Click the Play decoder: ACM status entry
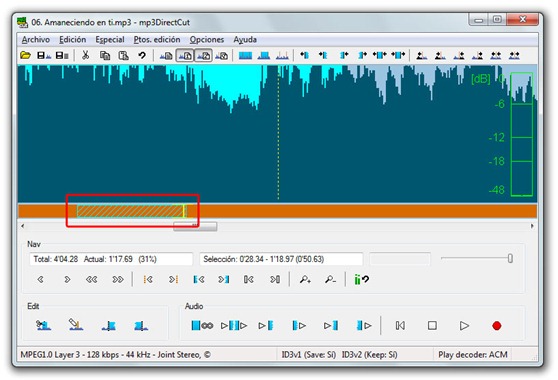This screenshot has width=558, height=380. [473, 355]
